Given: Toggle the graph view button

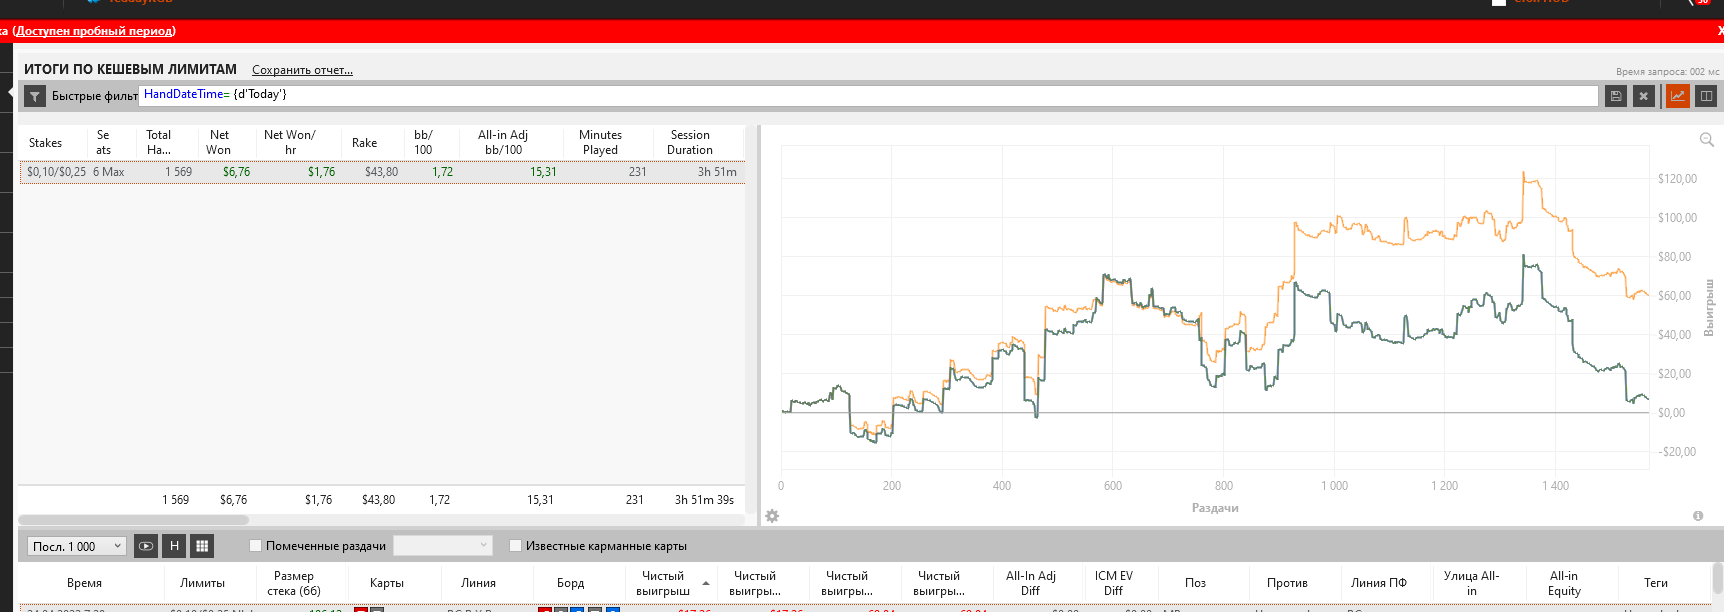Looking at the screenshot, I should point(1677,96).
